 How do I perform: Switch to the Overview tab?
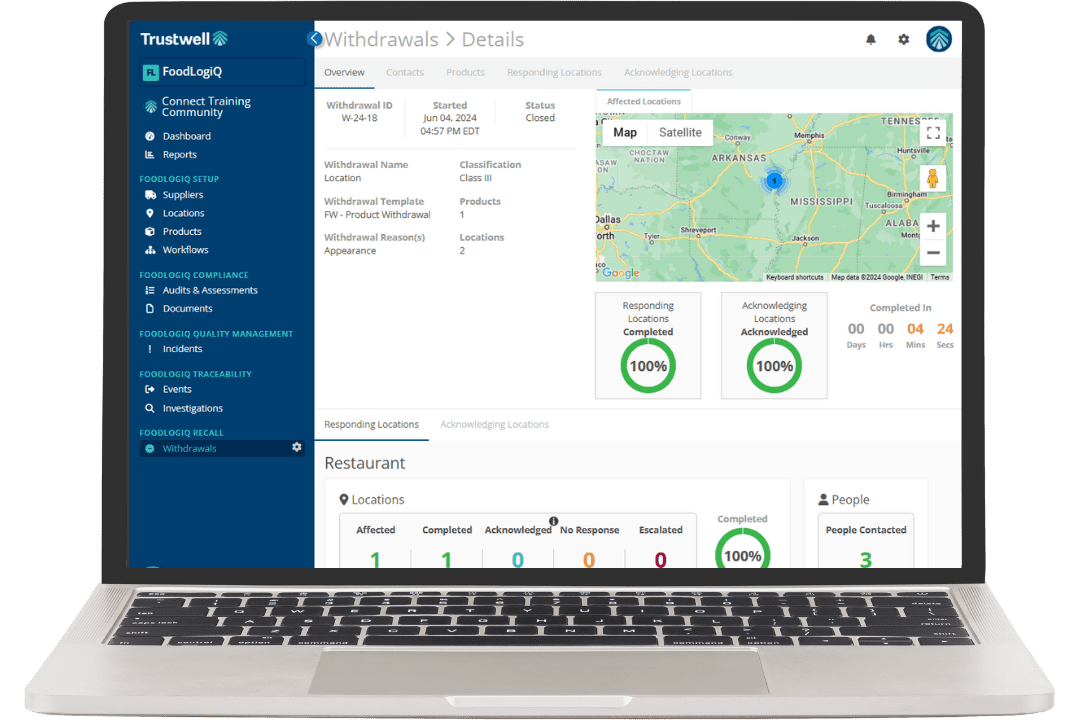(x=344, y=72)
